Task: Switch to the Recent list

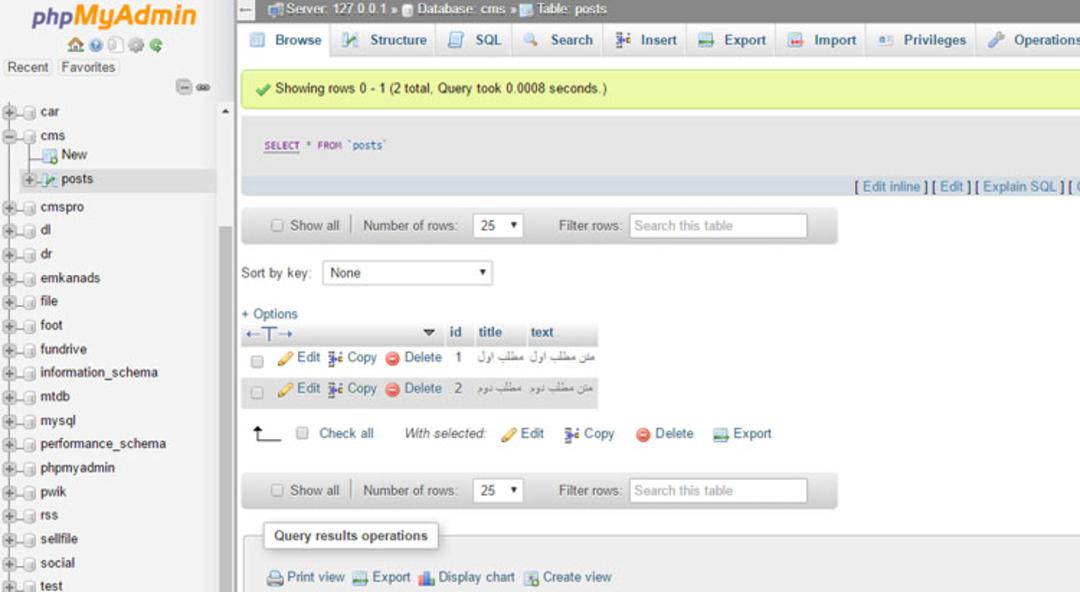Action: point(28,68)
